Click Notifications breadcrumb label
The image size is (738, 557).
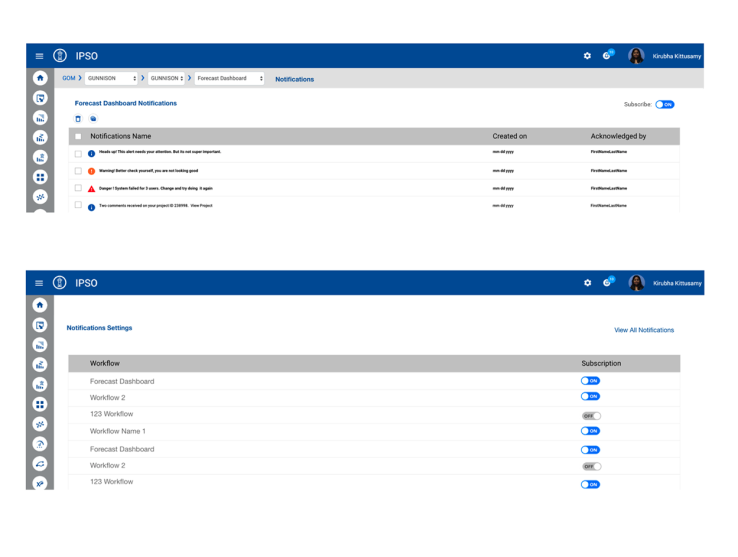tap(295, 79)
